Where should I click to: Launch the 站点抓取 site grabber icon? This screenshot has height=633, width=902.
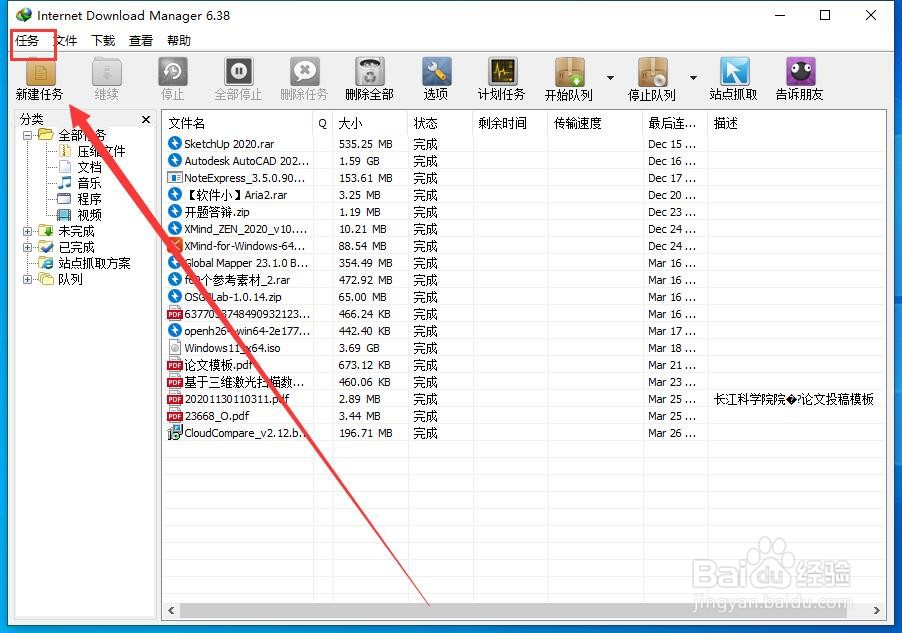coord(734,72)
